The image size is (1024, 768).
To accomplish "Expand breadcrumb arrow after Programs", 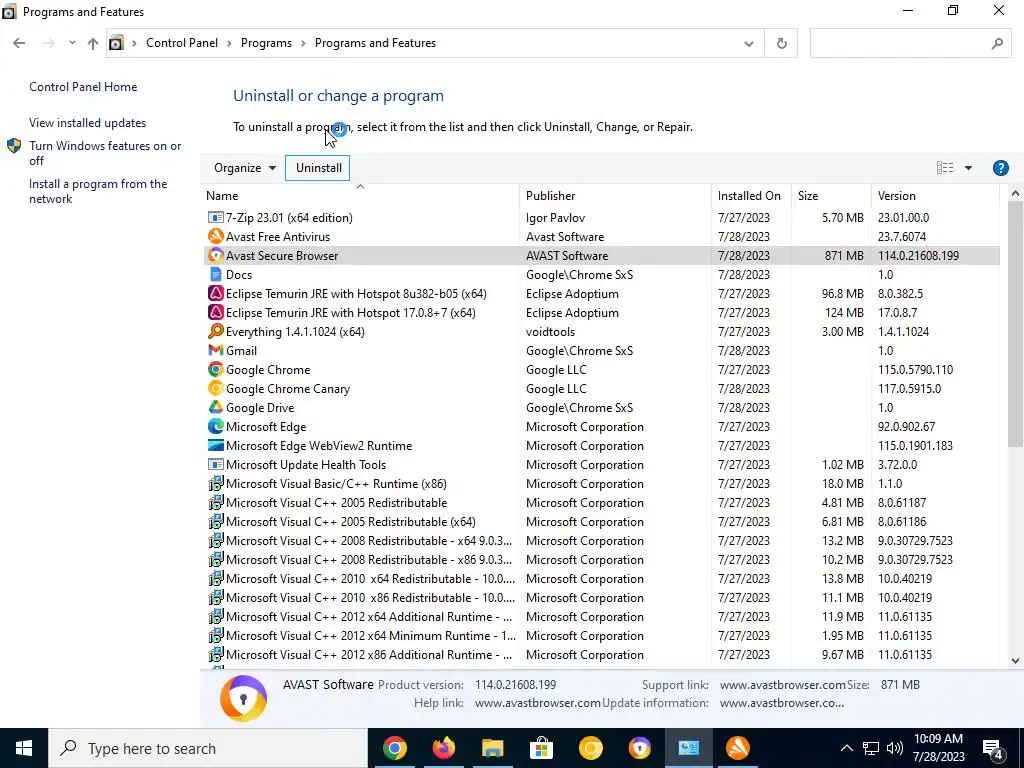I will (303, 43).
